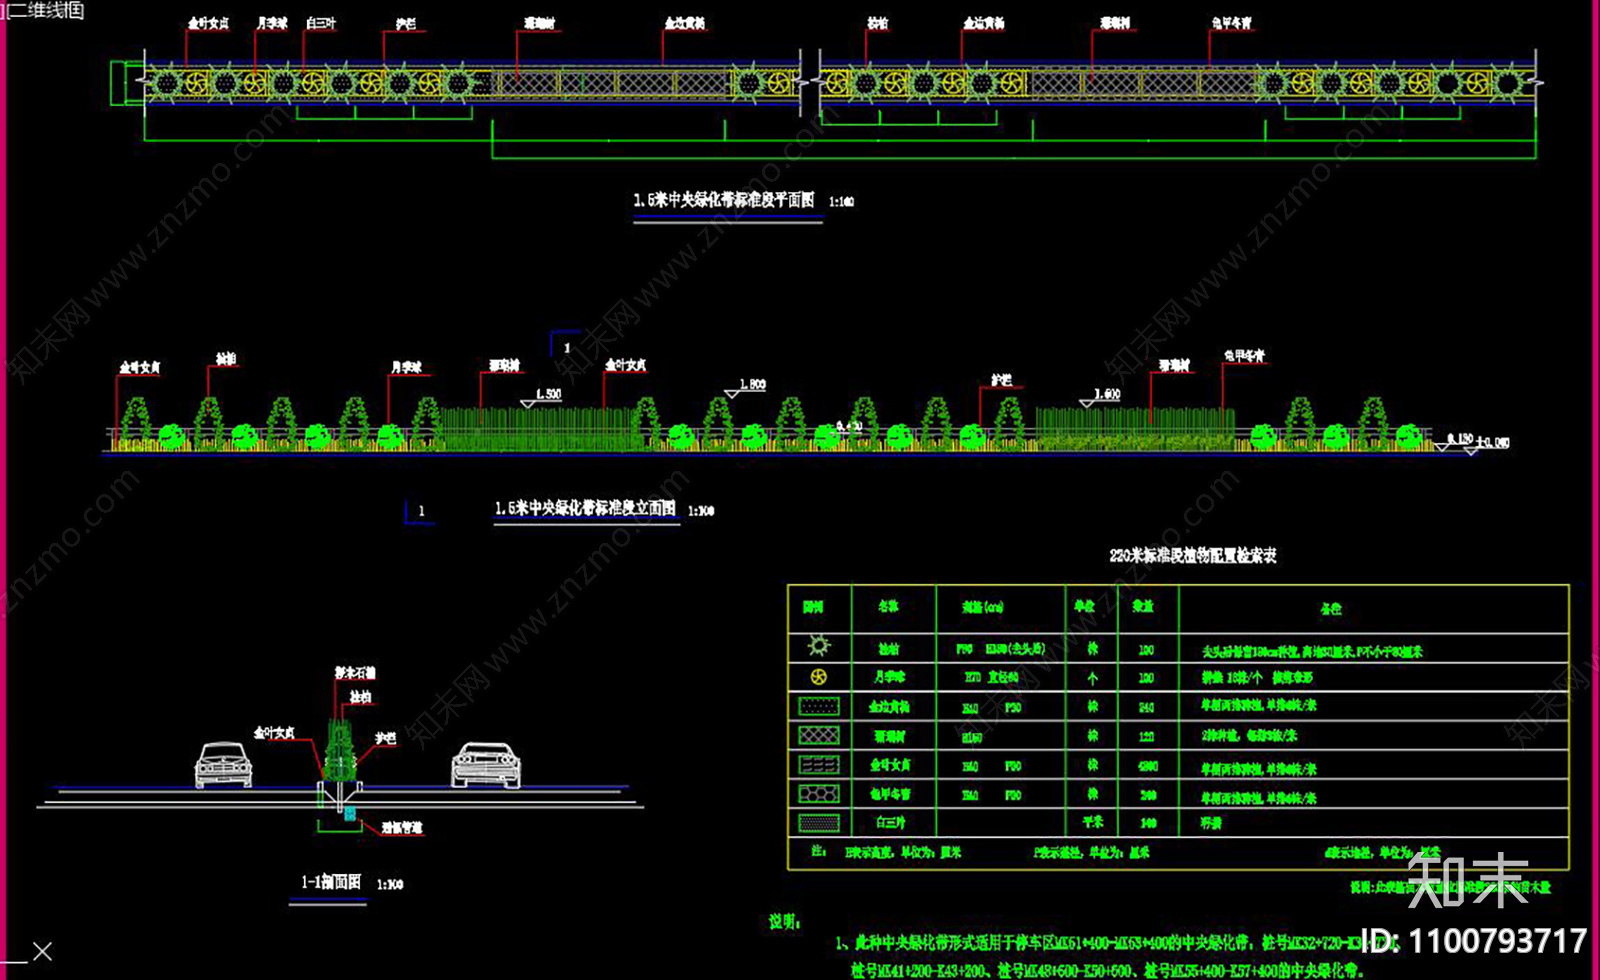Select the break line symbol between plan segments
This screenshot has height=980, width=1600.
[x=810, y=85]
